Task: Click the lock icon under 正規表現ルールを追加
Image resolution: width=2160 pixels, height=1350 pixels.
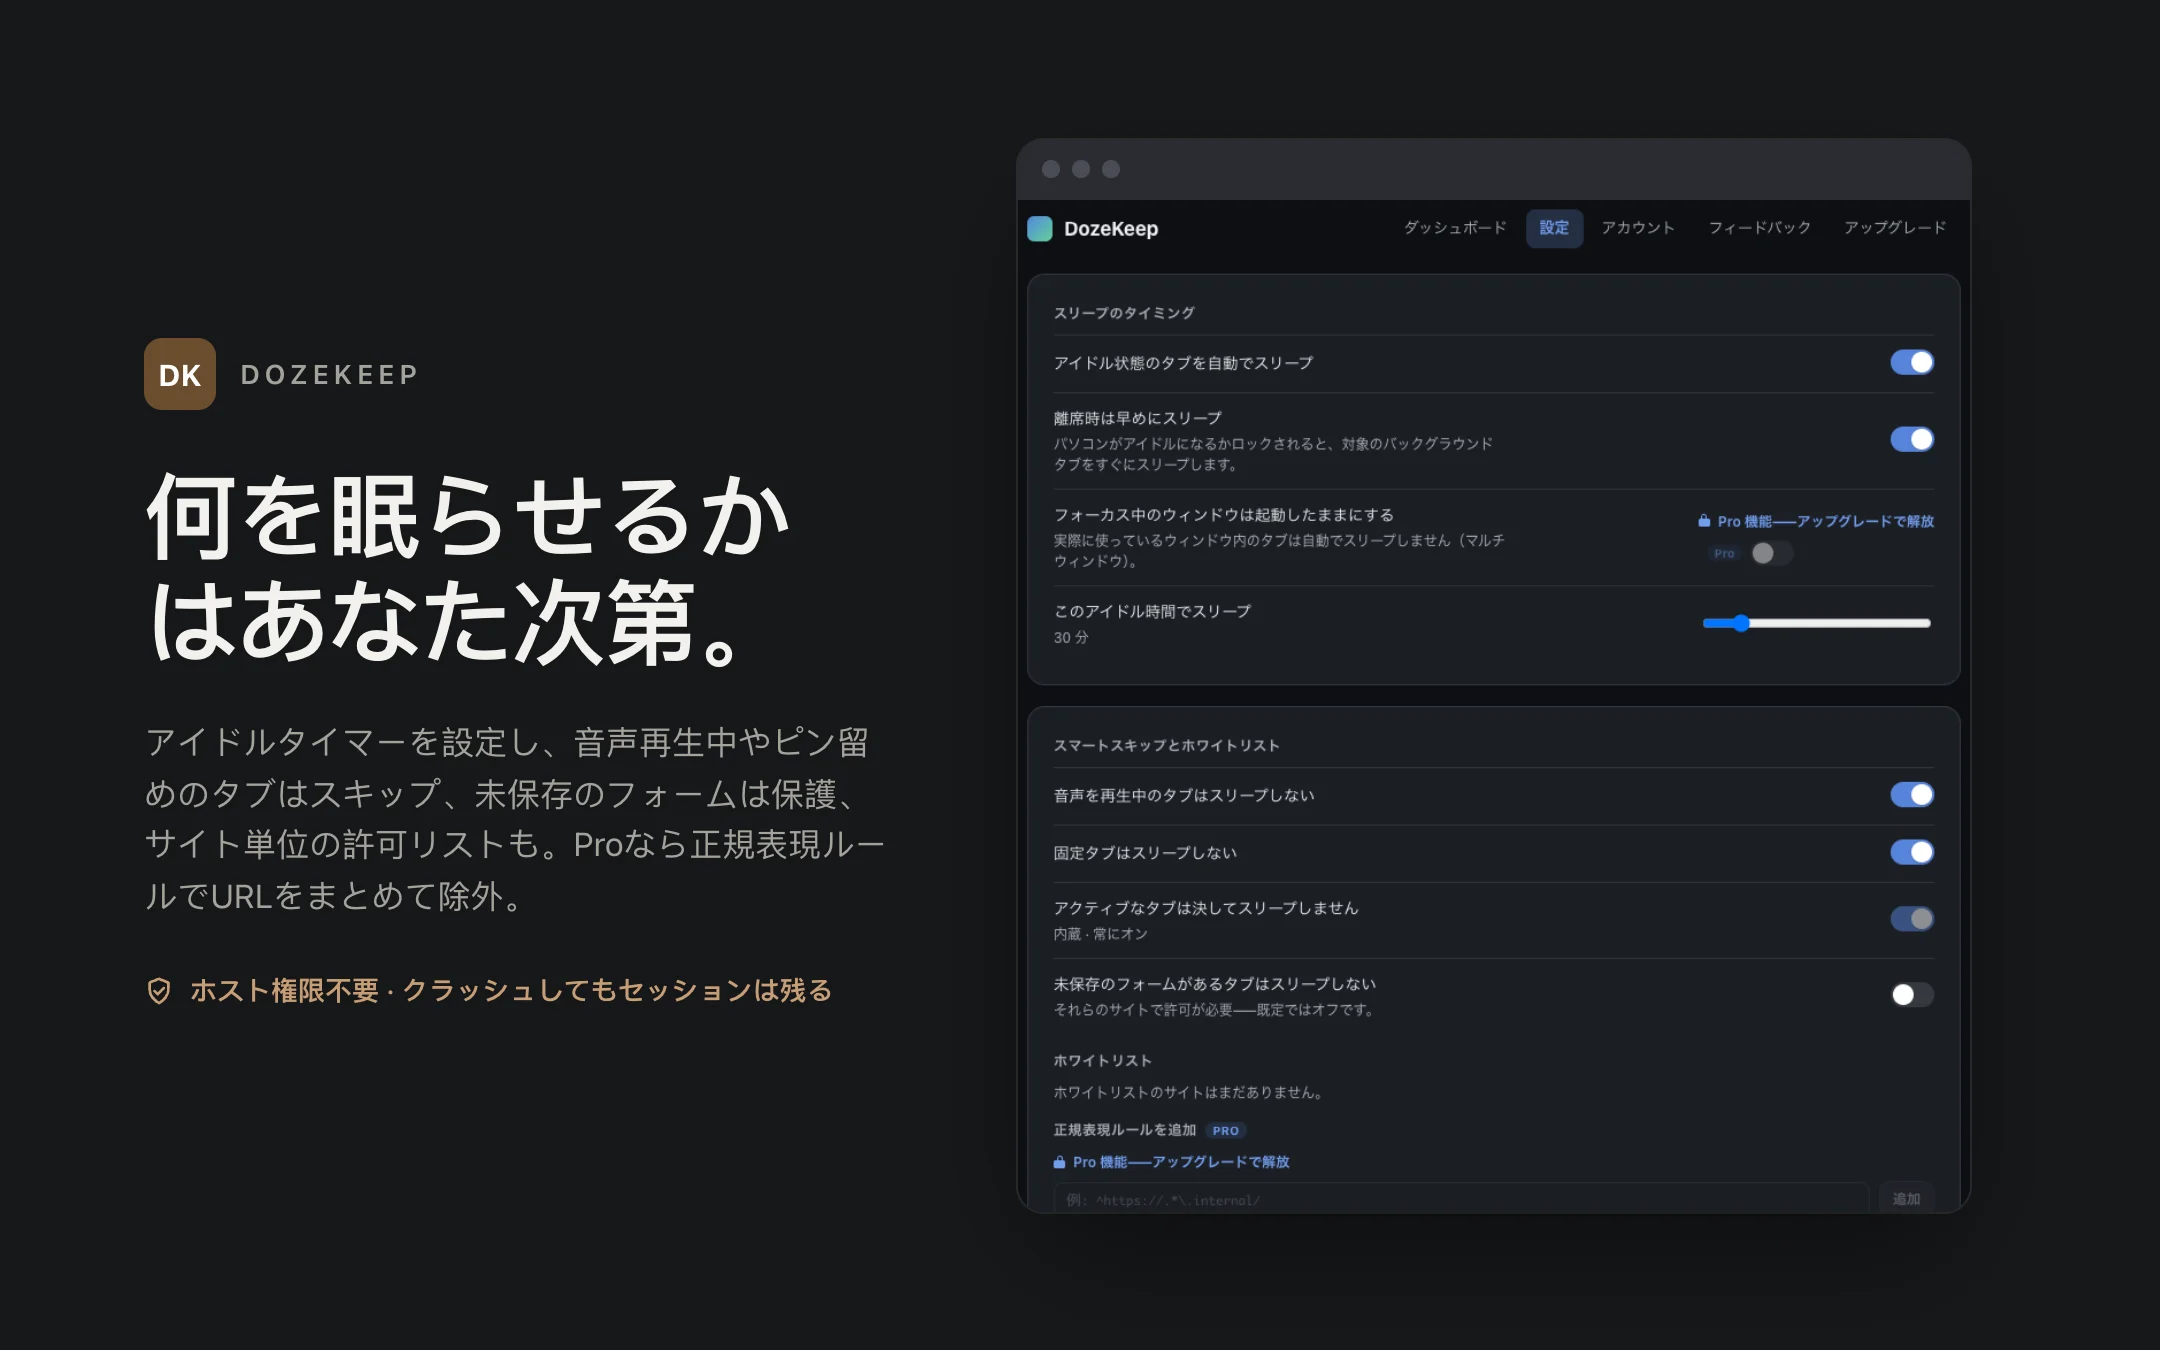Action: click(1059, 1162)
